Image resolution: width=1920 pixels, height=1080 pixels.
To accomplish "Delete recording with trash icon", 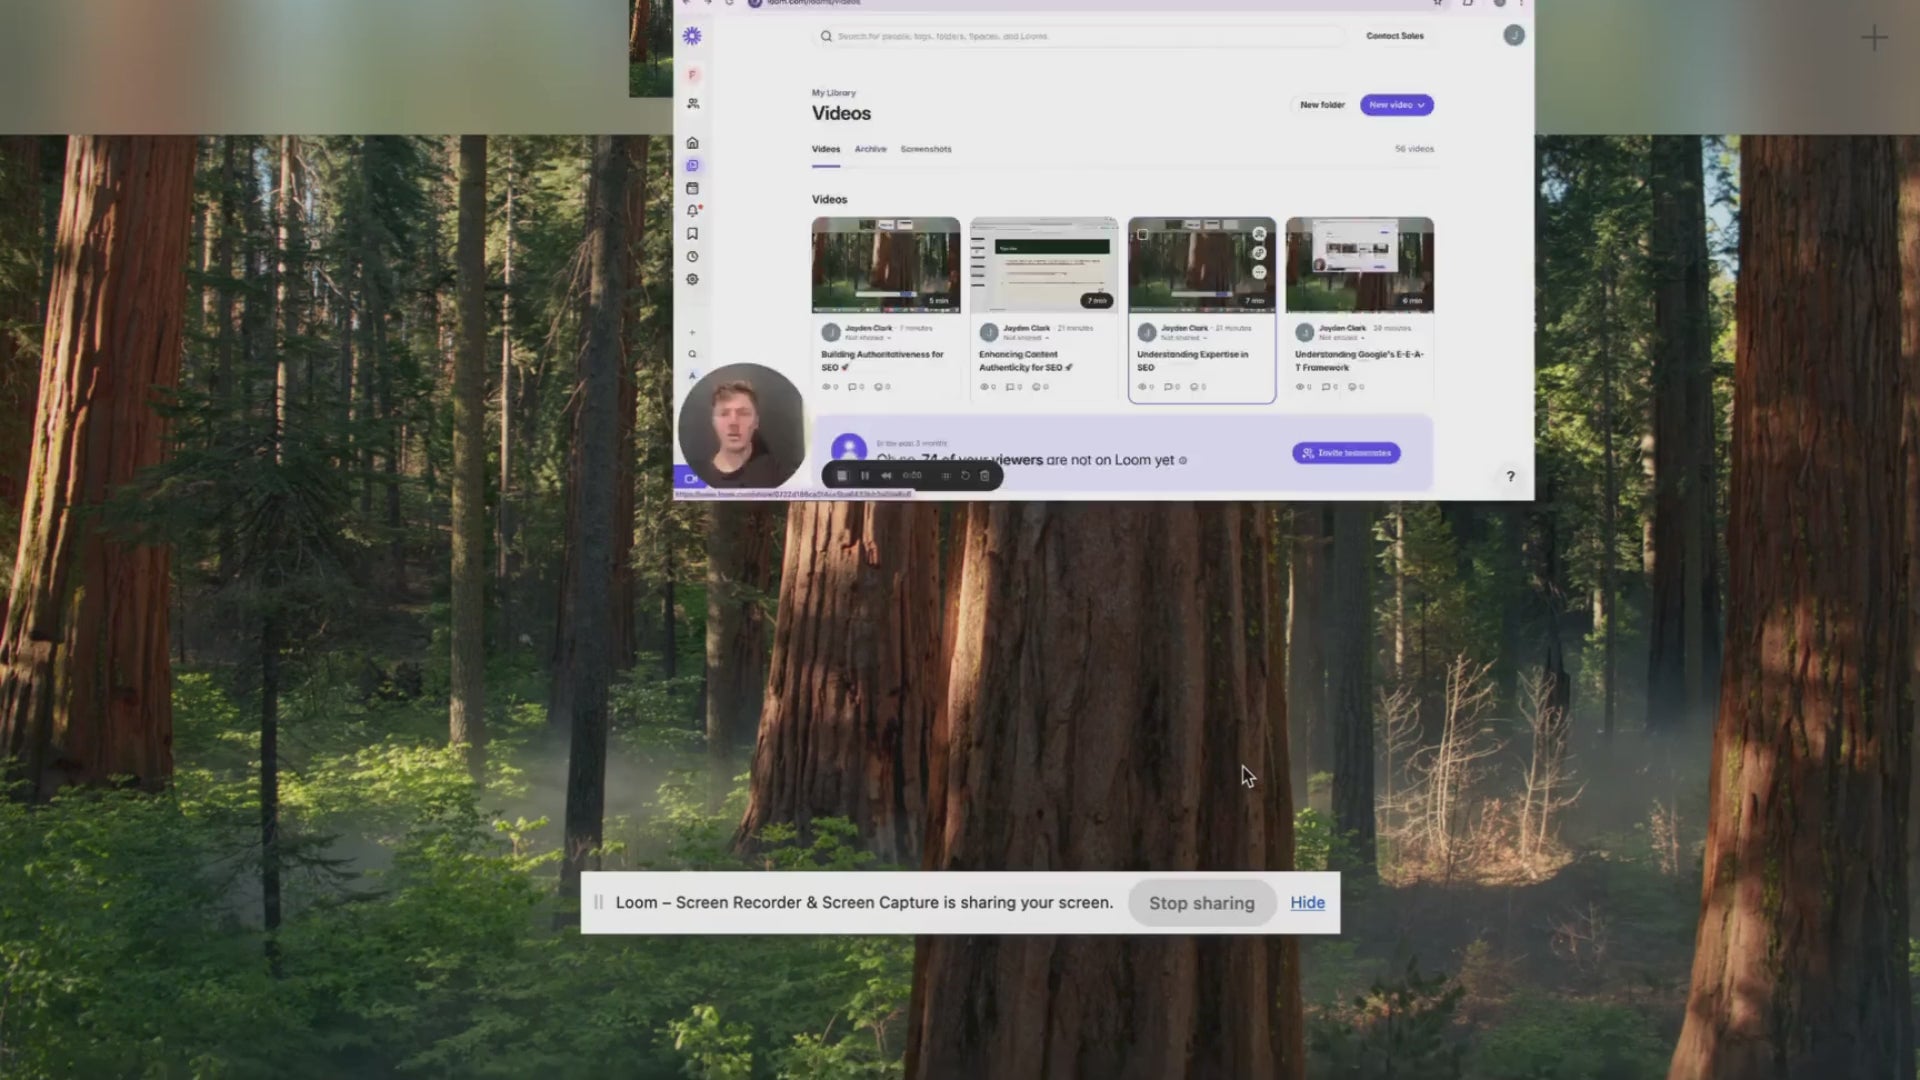I will (x=985, y=476).
